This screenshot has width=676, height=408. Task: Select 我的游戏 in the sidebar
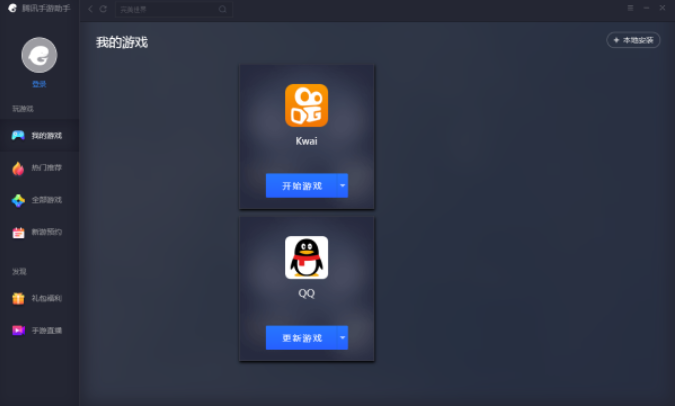pos(39,135)
